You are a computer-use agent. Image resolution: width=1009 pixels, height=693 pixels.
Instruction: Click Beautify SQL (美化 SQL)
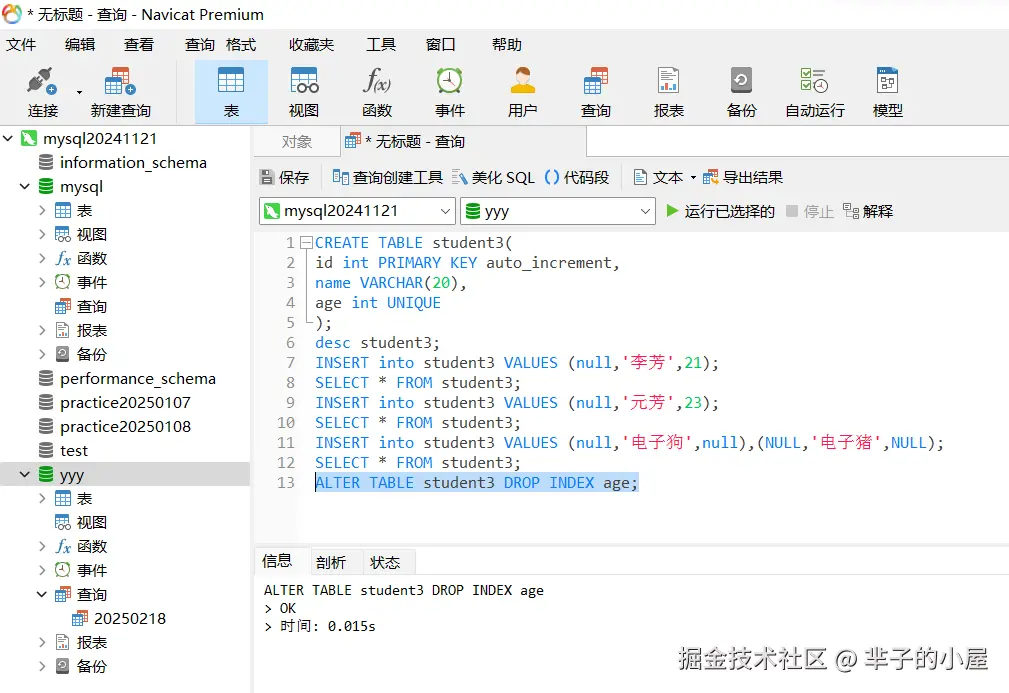pyautogui.click(x=494, y=177)
